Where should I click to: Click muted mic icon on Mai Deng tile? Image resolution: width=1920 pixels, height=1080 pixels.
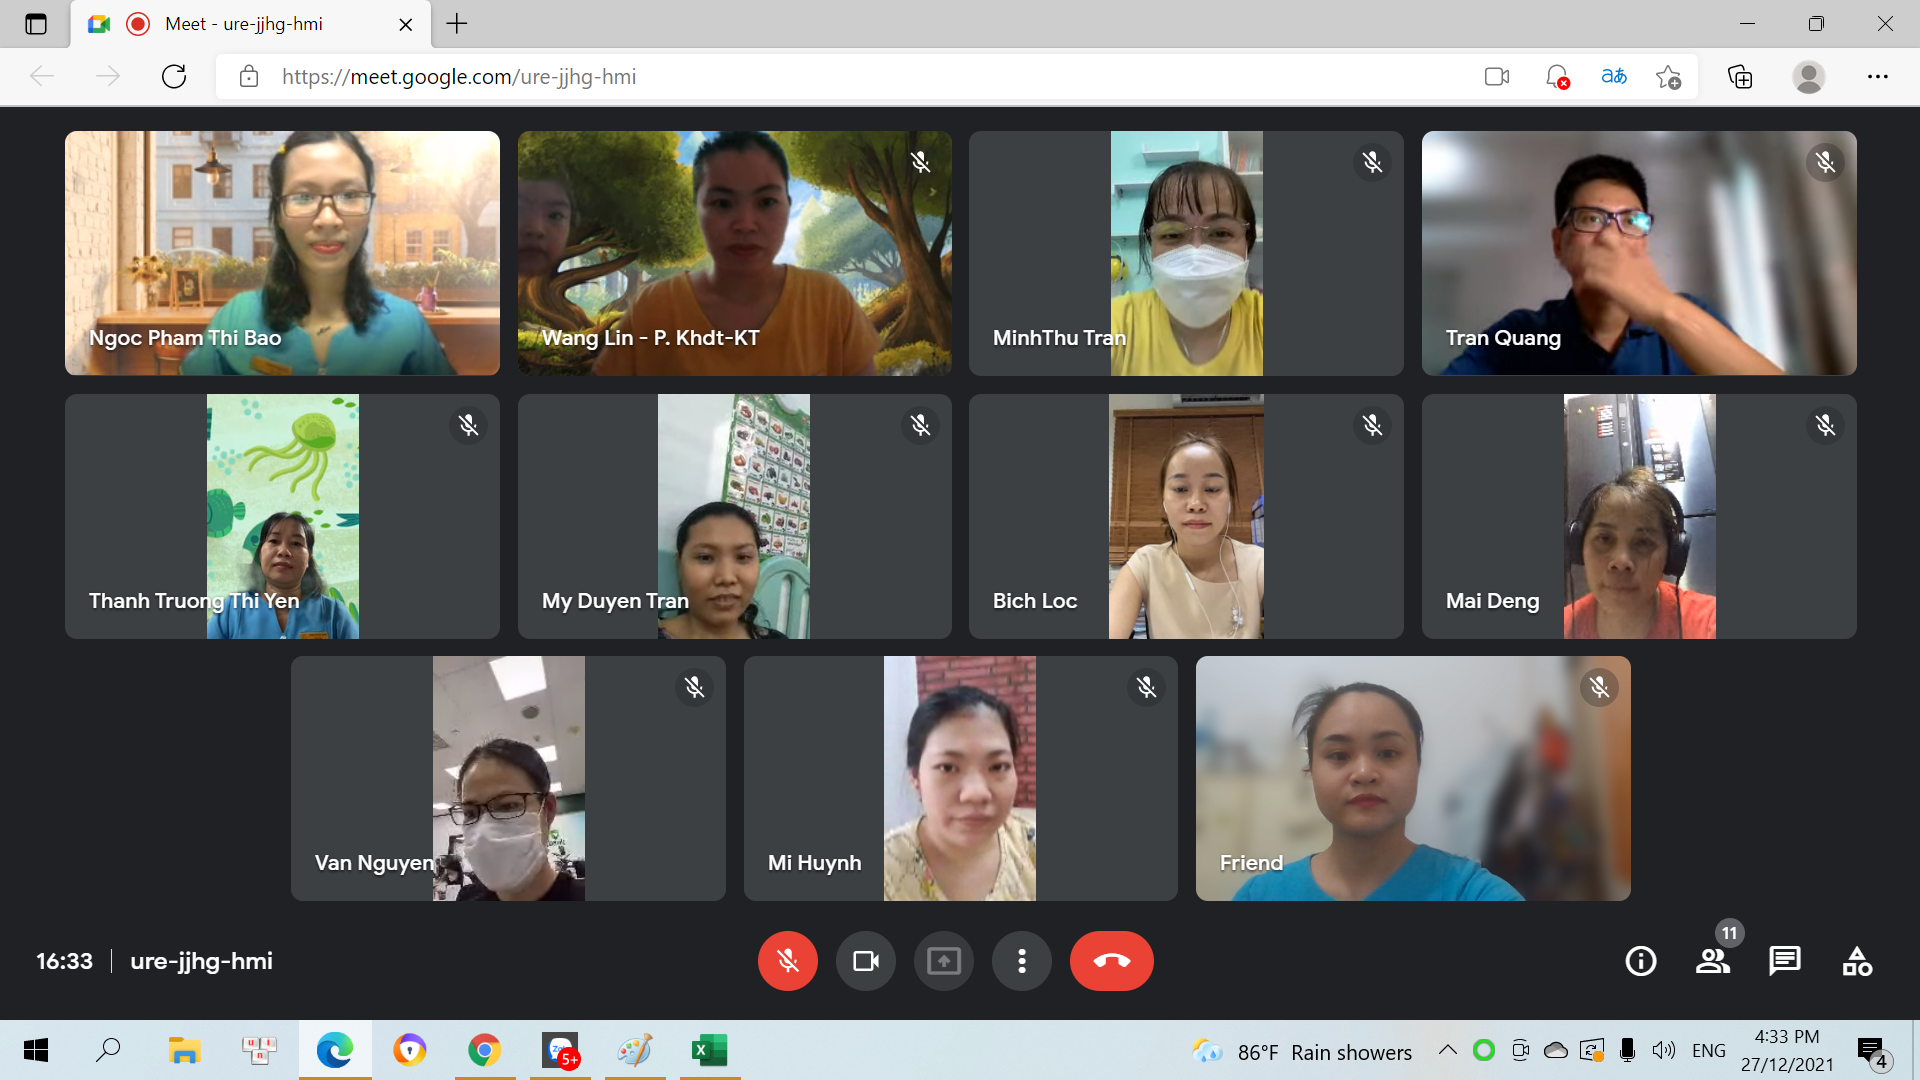1825,425
